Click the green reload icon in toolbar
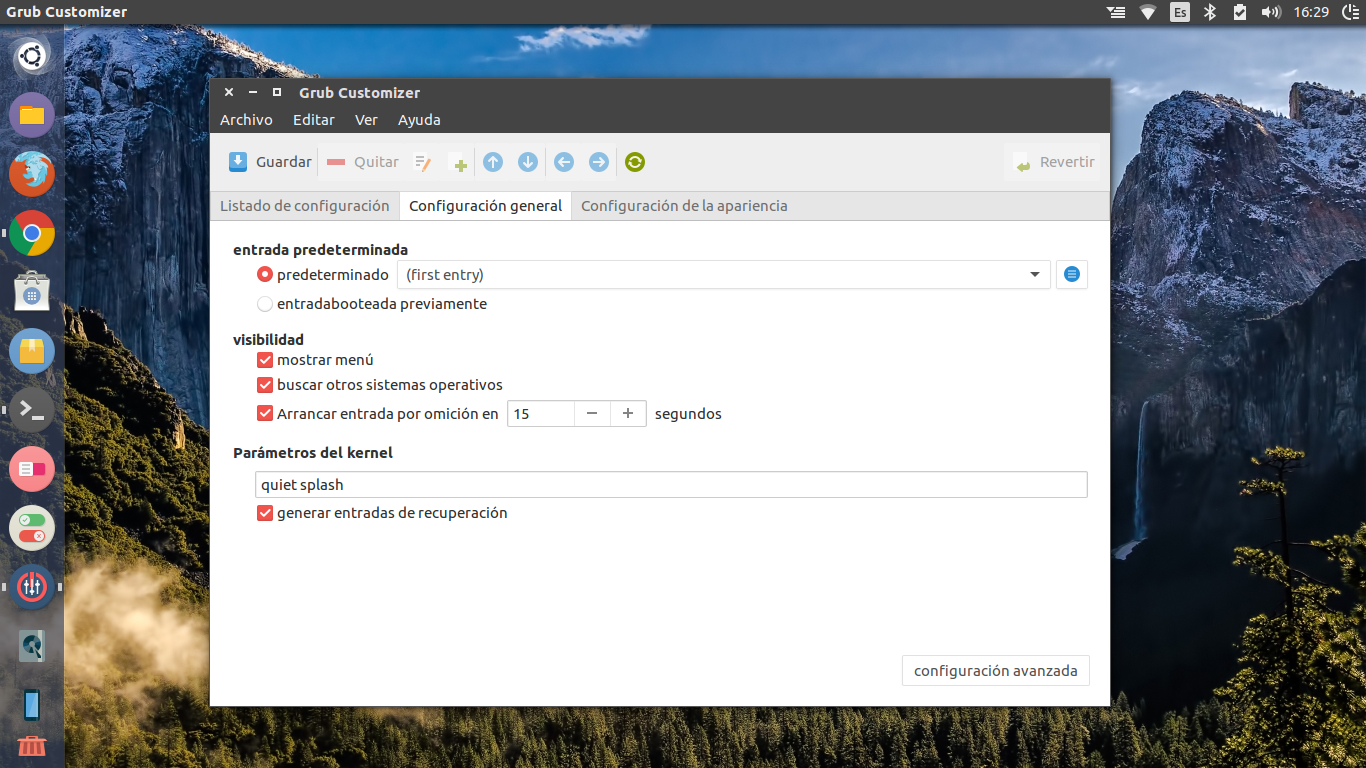 pyautogui.click(x=635, y=162)
